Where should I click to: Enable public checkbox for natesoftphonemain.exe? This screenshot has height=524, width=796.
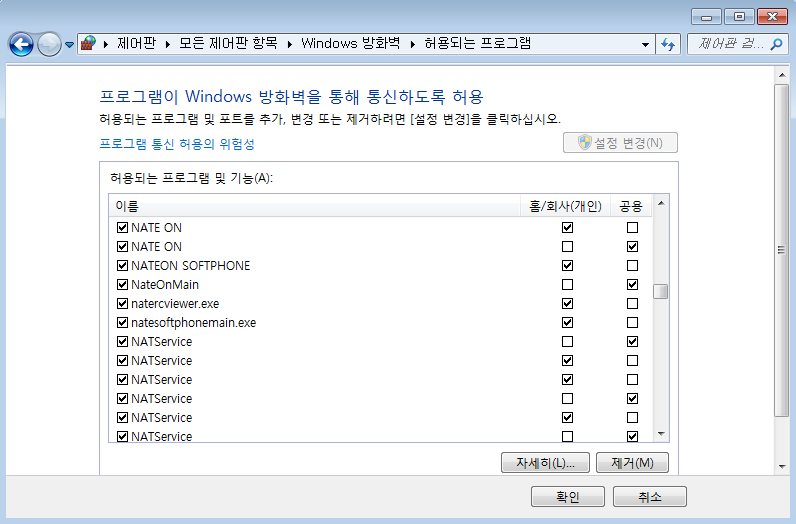[633, 322]
